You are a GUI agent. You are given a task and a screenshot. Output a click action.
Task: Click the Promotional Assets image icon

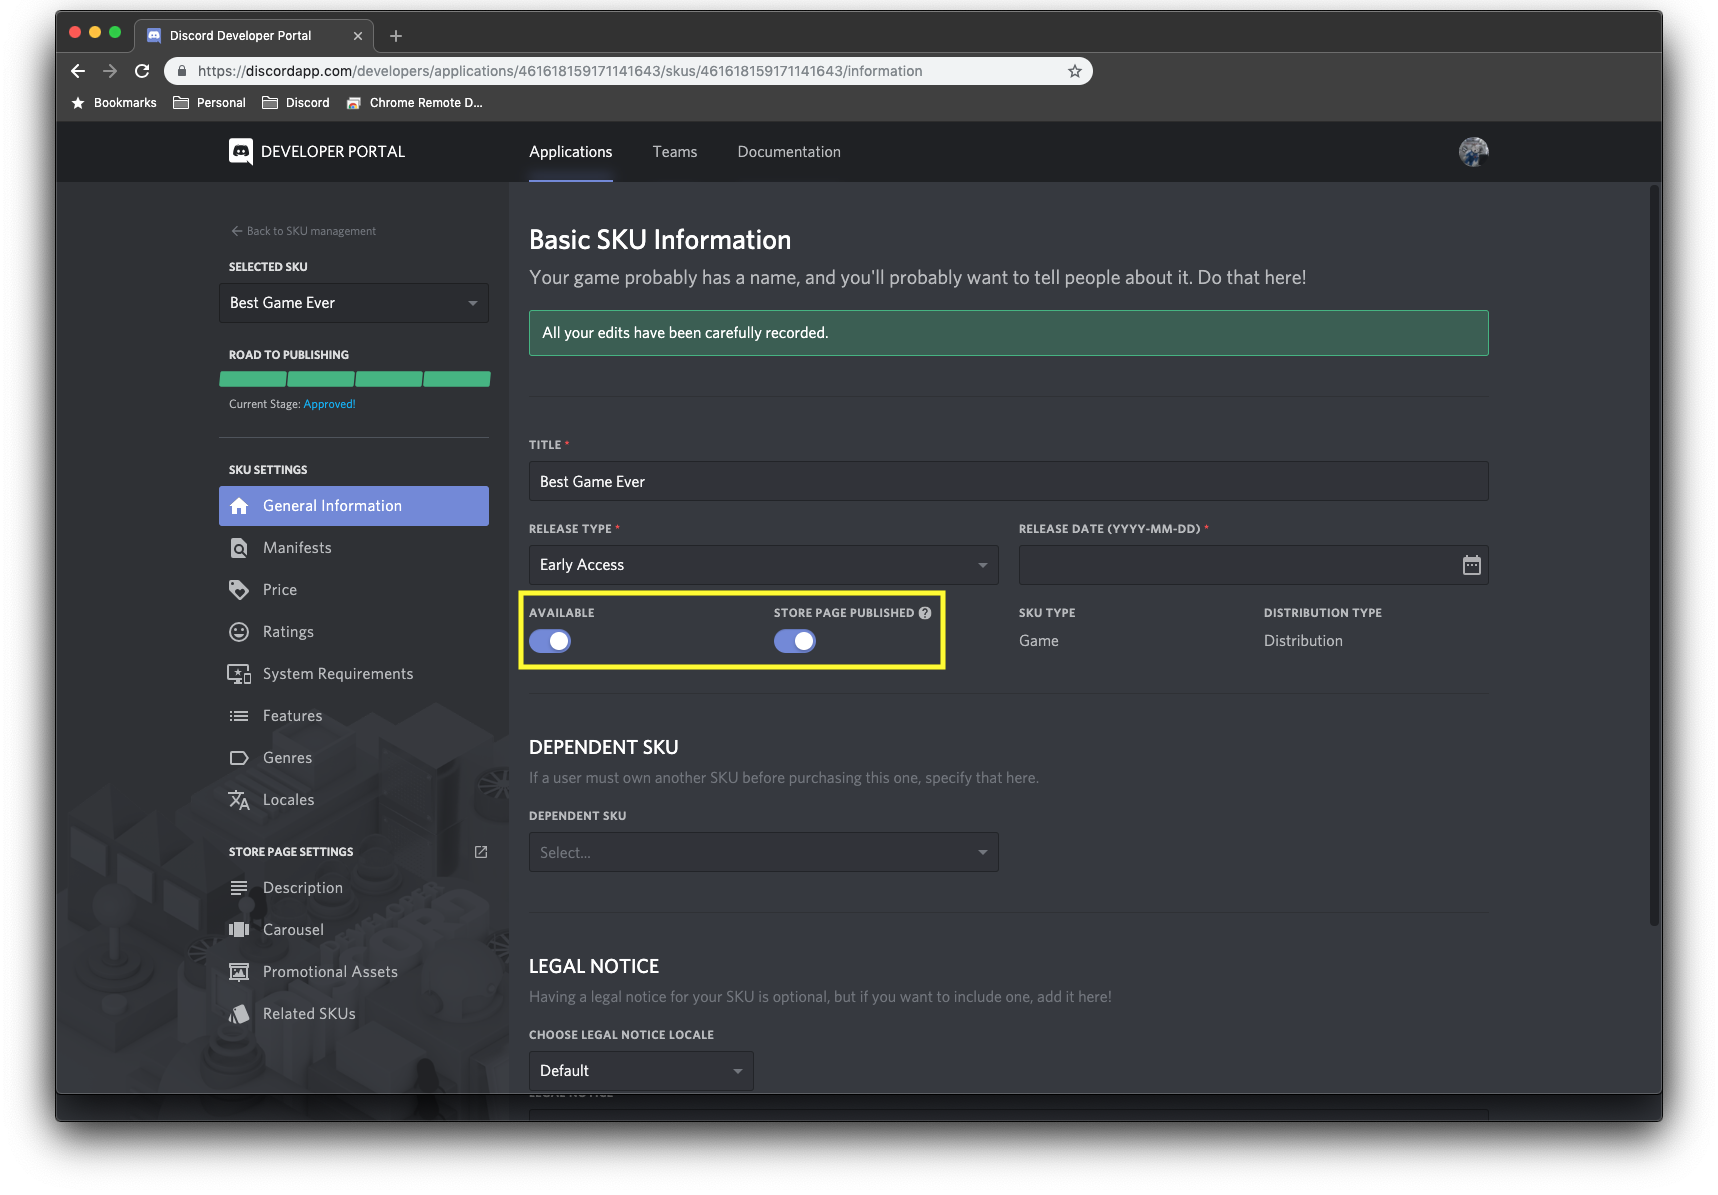(x=239, y=972)
